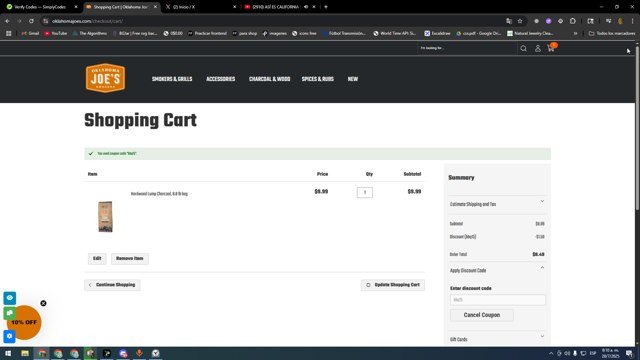
Task: Switch to the Verify Codes SimplyCodes tab
Action: click(x=40, y=7)
